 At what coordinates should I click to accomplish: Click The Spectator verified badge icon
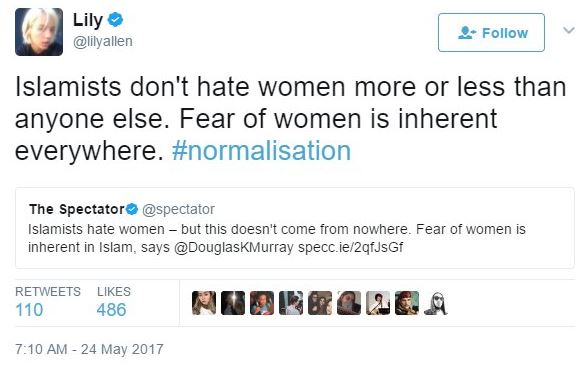click(x=132, y=209)
